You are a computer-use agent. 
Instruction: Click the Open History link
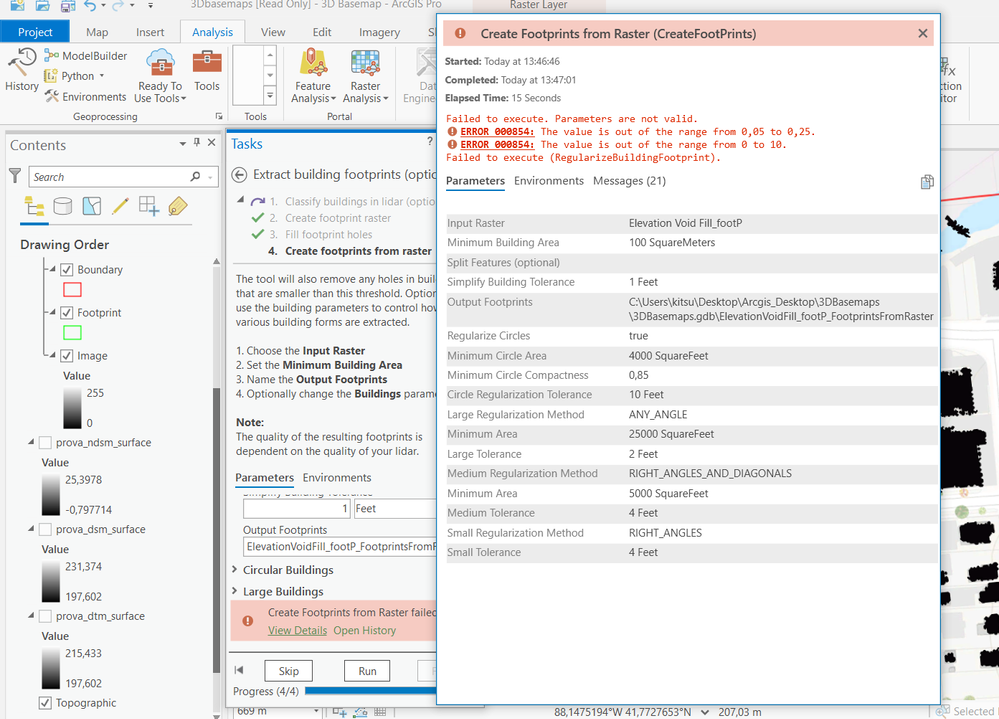point(364,630)
